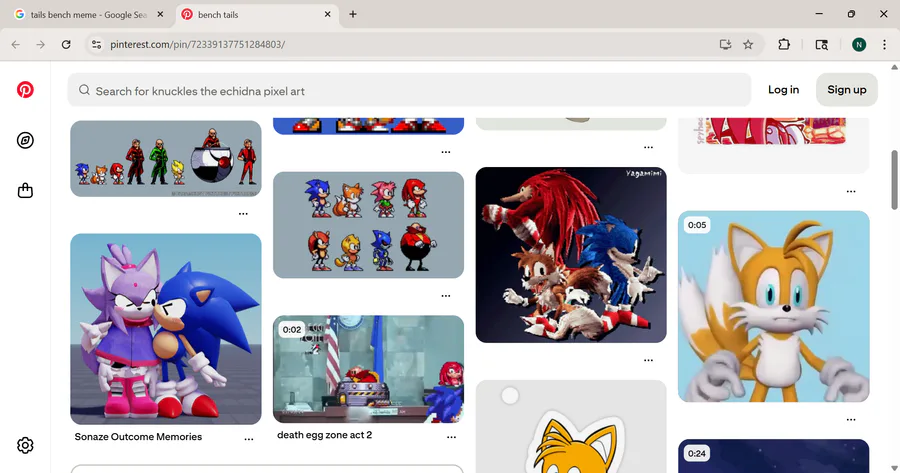
Task: Open a new browser tab
Action: (x=353, y=14)
